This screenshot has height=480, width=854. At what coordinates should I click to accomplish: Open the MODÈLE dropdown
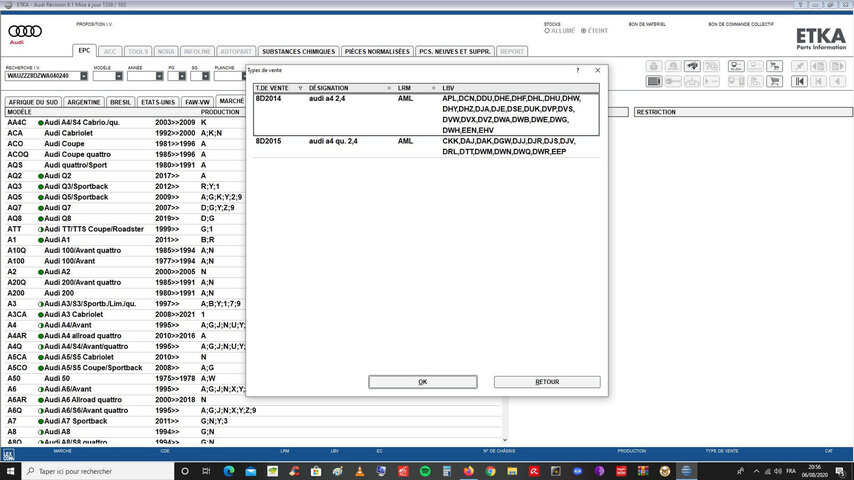click(x=119, y=76)
